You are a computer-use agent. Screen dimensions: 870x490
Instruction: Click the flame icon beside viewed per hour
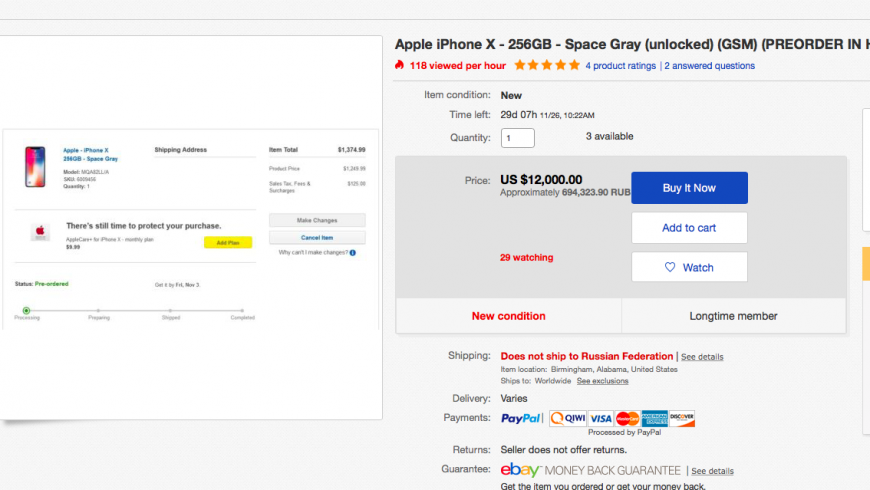tap(399, 65)
